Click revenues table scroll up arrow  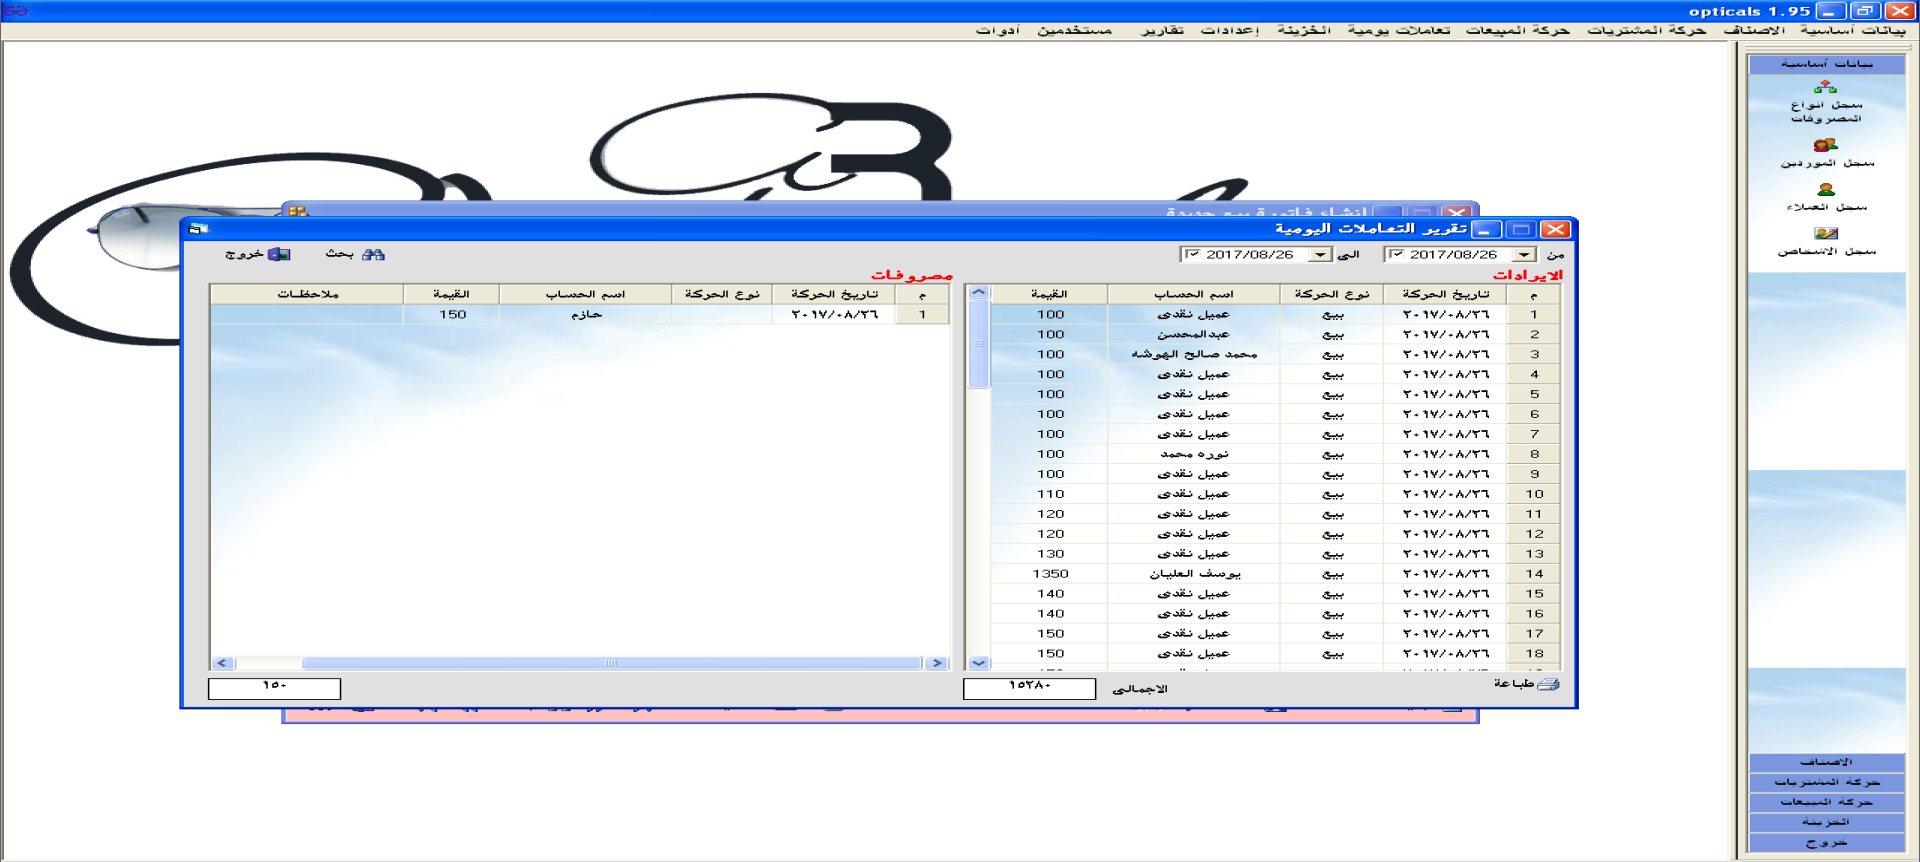[979, 292]
